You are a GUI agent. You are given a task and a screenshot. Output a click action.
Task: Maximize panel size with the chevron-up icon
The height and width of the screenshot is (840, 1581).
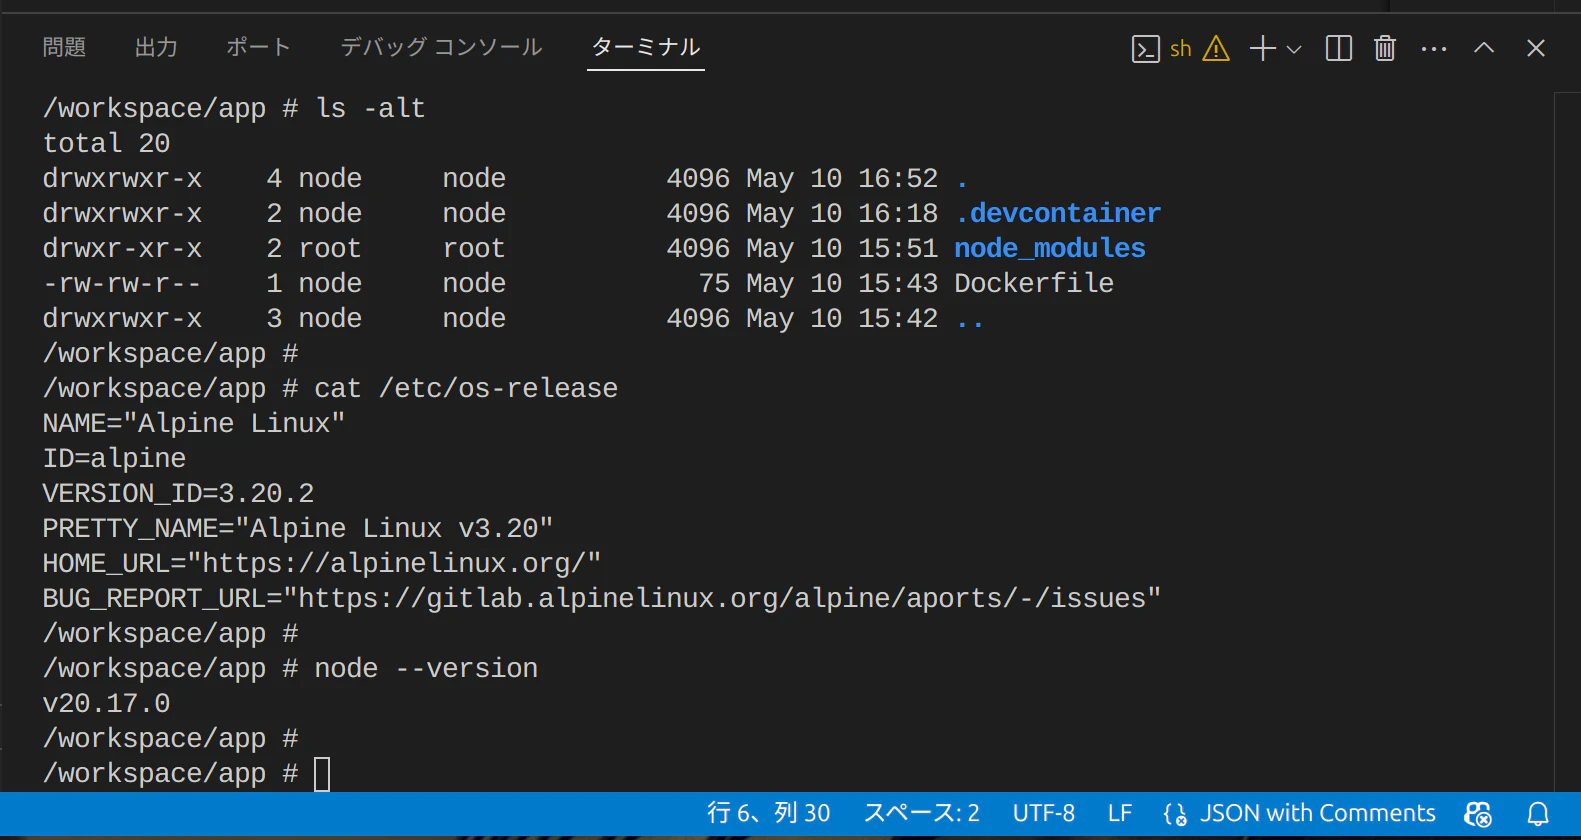click(1484, 48)
